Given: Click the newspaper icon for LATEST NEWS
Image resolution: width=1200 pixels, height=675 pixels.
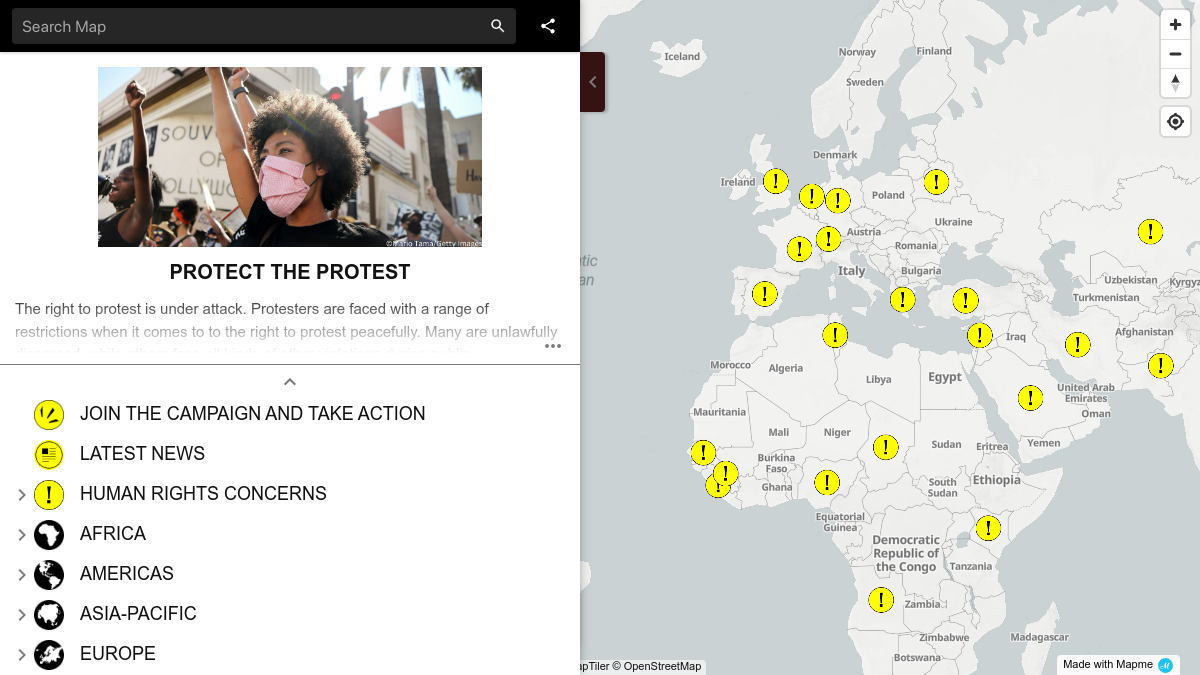Looking at the screenshot, I should (x=49, y=454).
